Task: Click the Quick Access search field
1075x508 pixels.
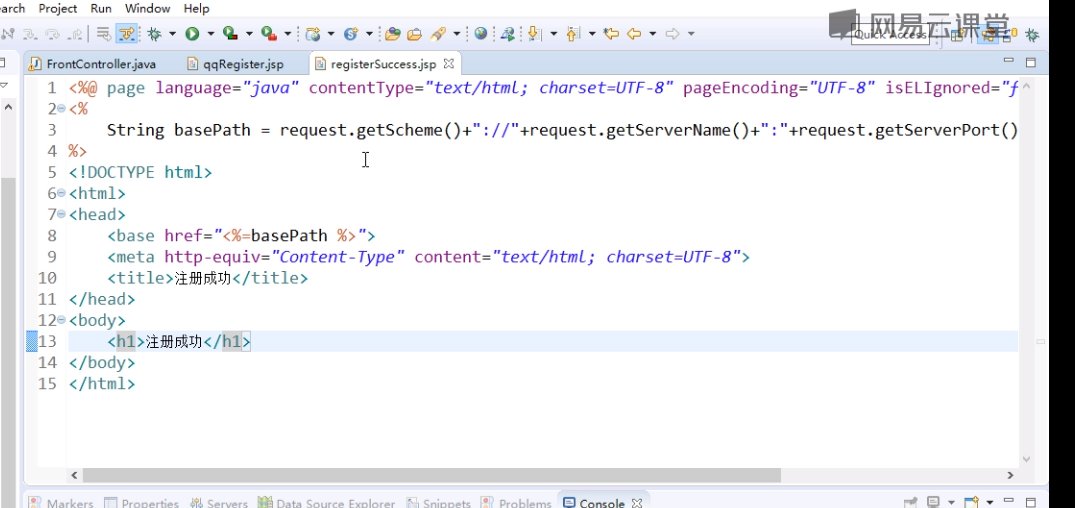Action: 890,34
